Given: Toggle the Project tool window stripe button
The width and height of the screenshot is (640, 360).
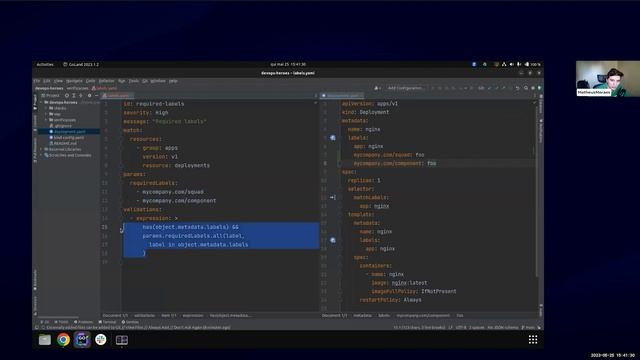Looking at the screenshot, I should (35, 103).
